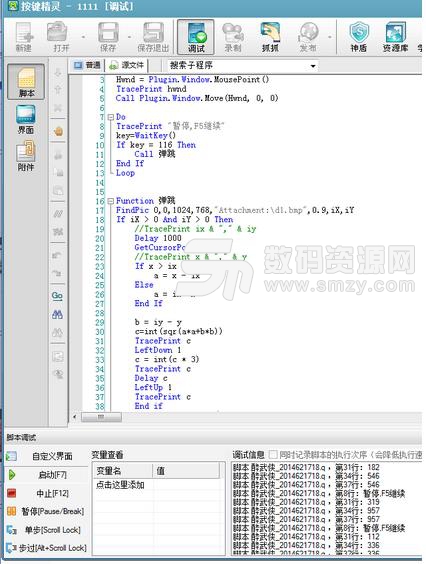Click 点击这里添加 to add a variable
Viewport: 426px width, 564px height.
pos(120,485)
